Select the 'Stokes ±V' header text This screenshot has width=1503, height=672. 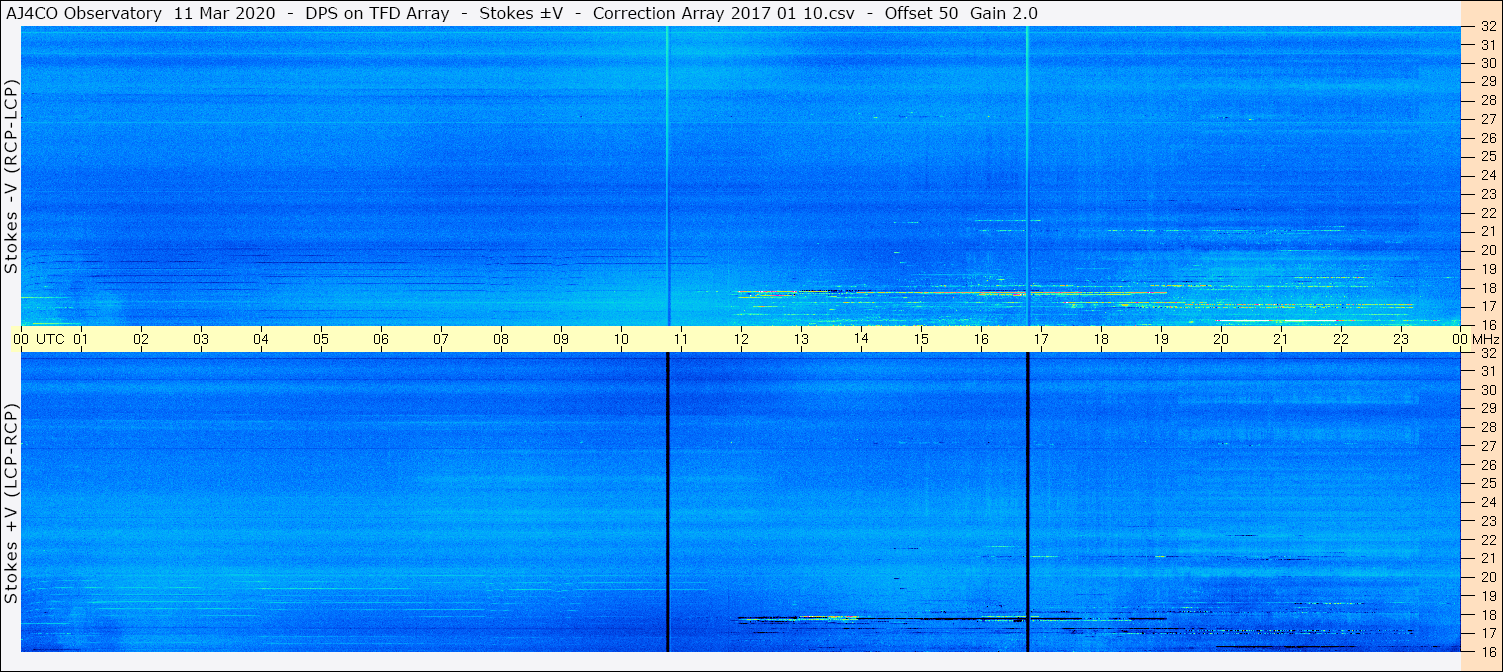coord(521,13)
